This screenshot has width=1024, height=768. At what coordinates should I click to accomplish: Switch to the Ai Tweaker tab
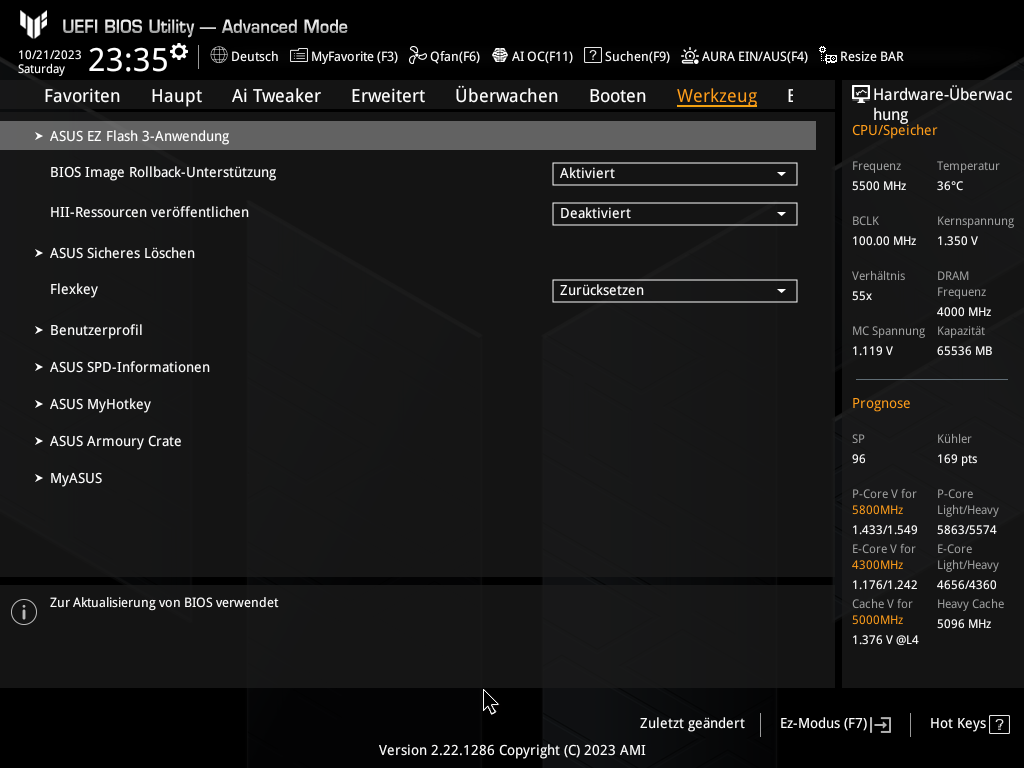point(276,96)
